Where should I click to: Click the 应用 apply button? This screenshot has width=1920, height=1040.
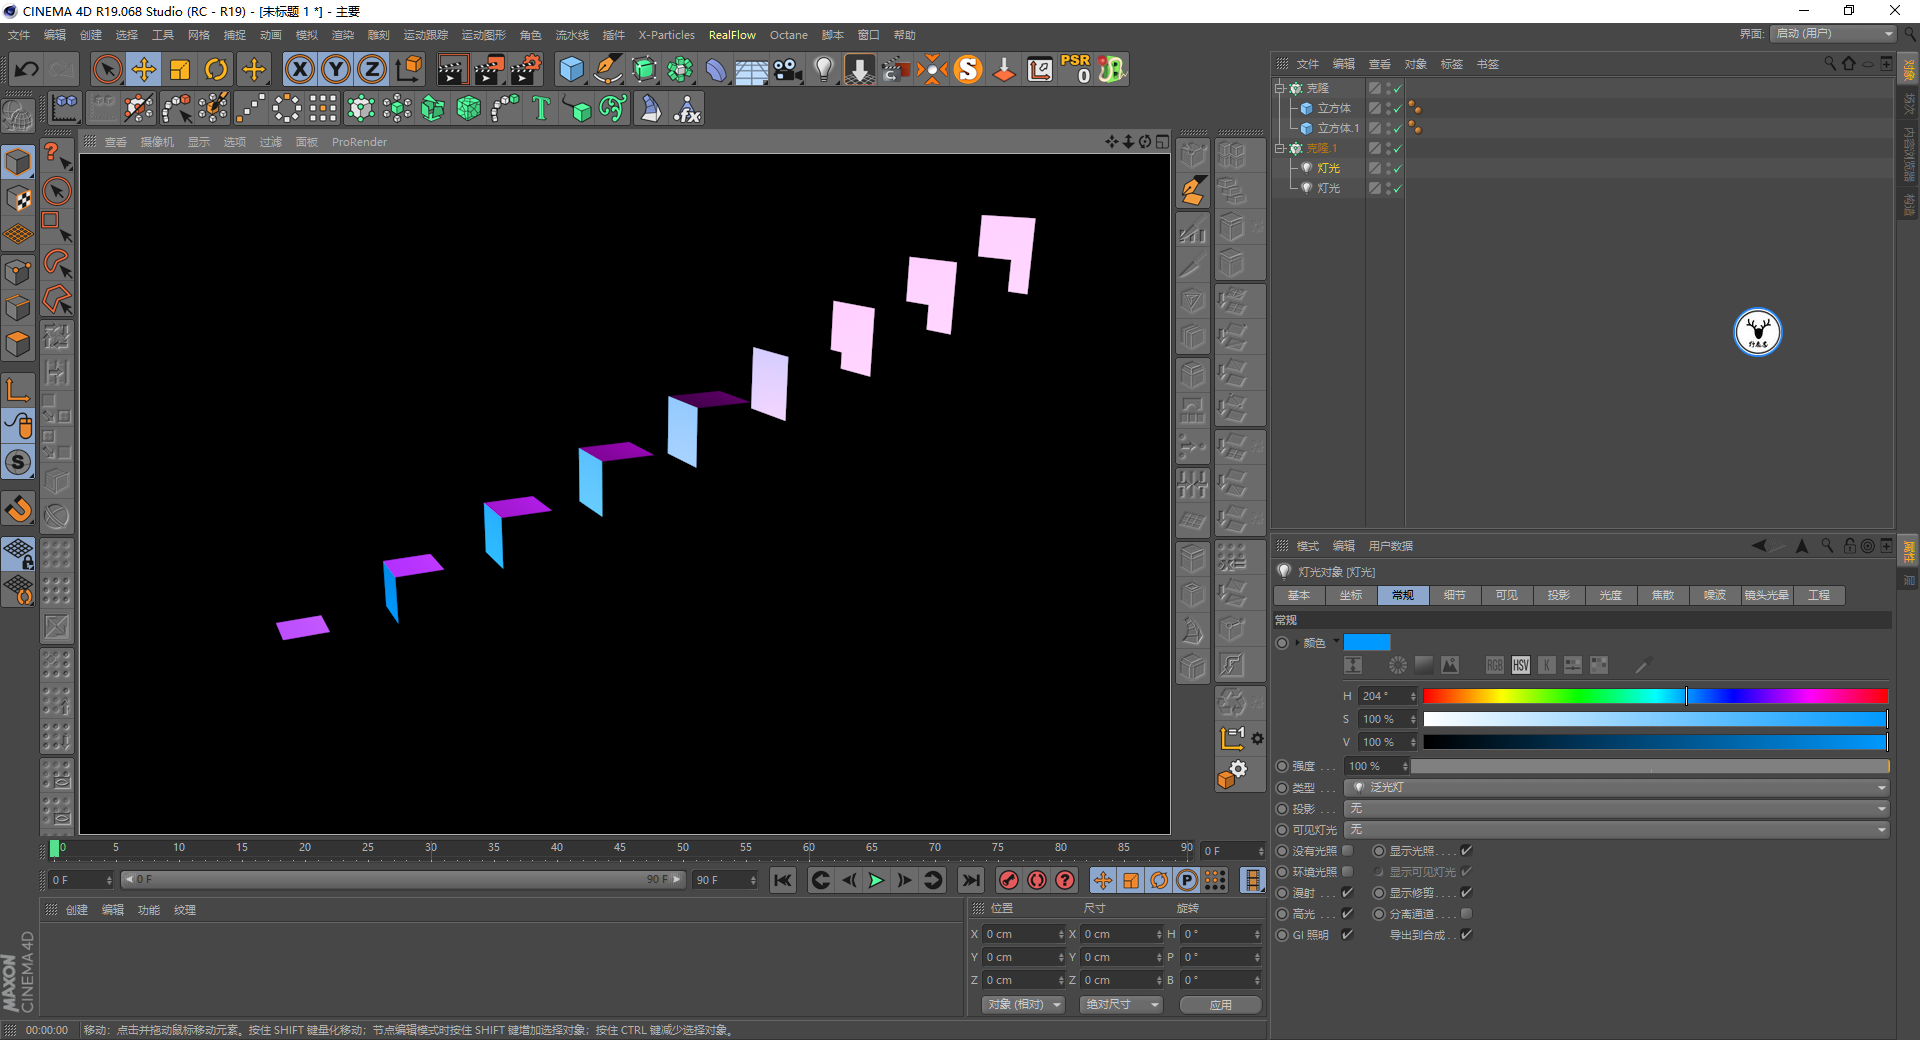tap(1221, 1005)
